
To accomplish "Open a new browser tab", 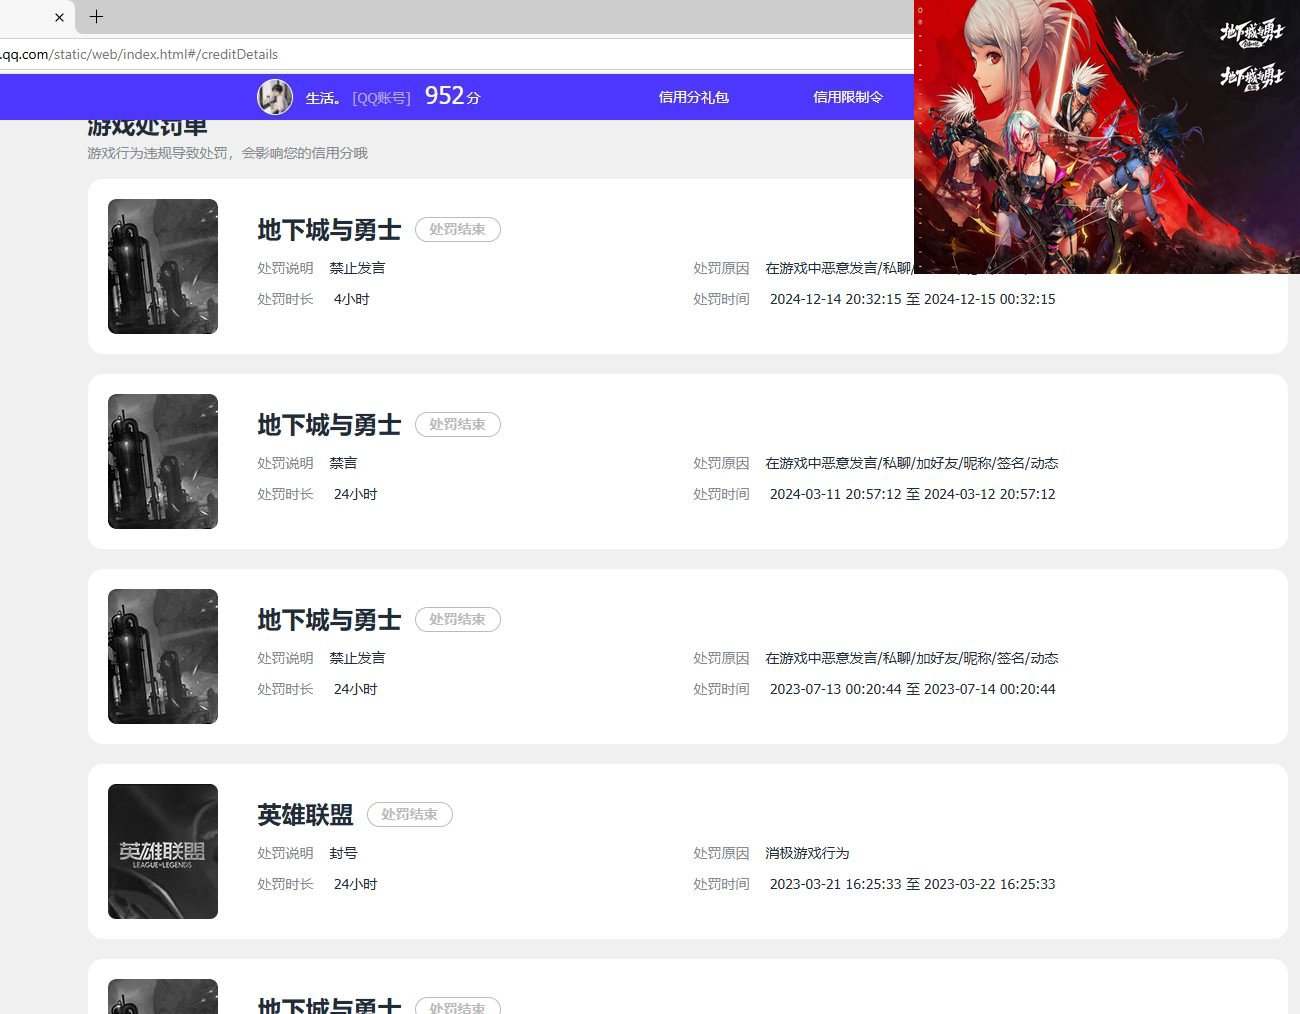I will click(x=96, y=17).
